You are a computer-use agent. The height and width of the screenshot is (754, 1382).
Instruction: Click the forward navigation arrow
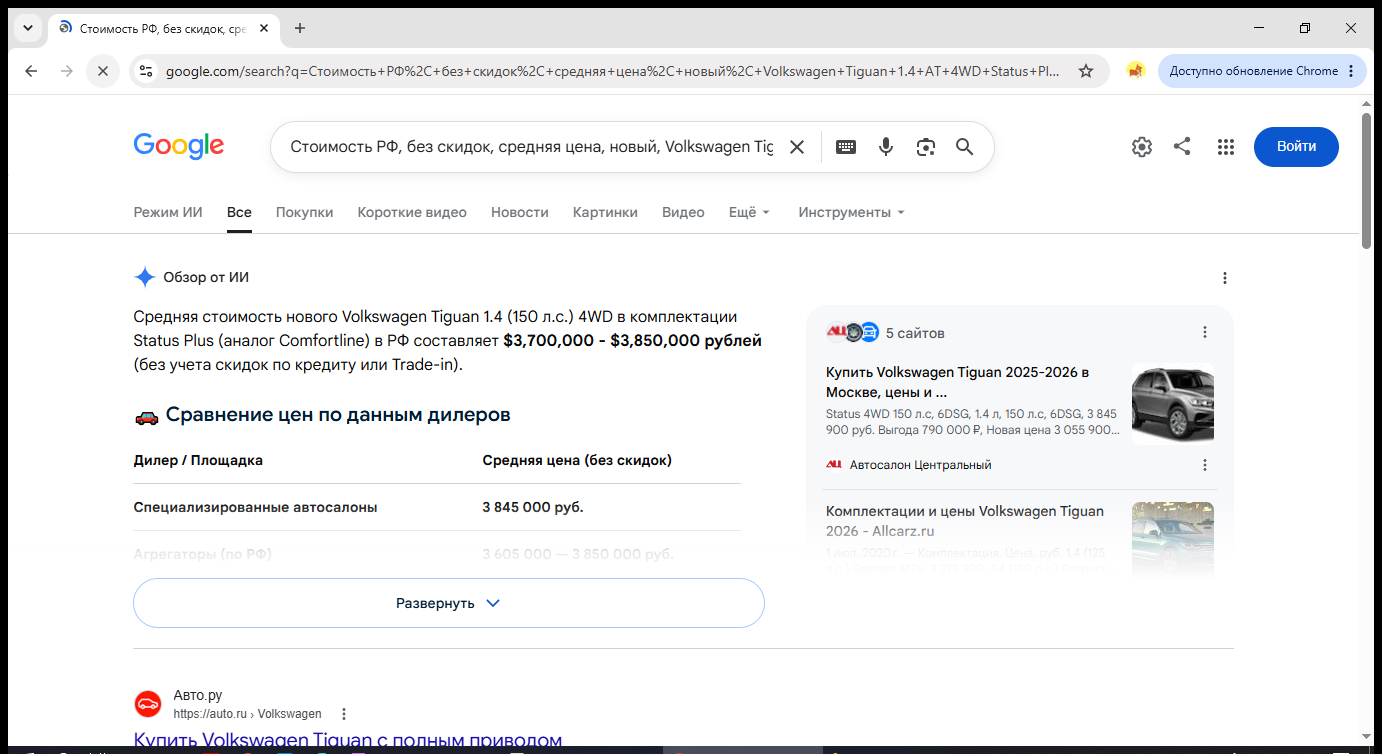[67, 71]
